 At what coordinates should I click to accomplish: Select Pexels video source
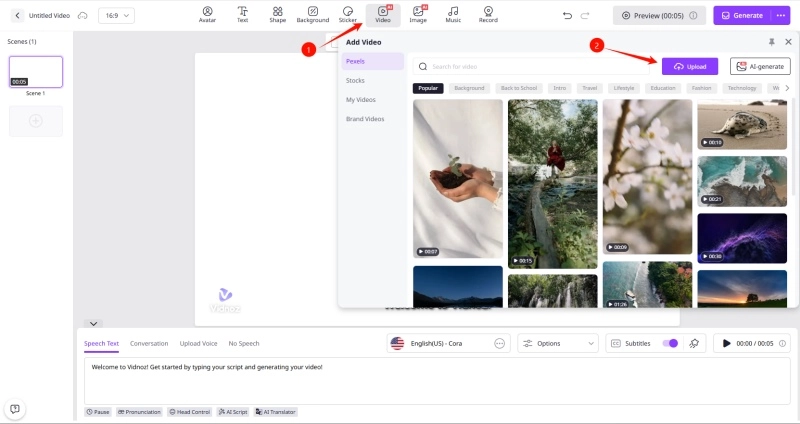point(372,61)
